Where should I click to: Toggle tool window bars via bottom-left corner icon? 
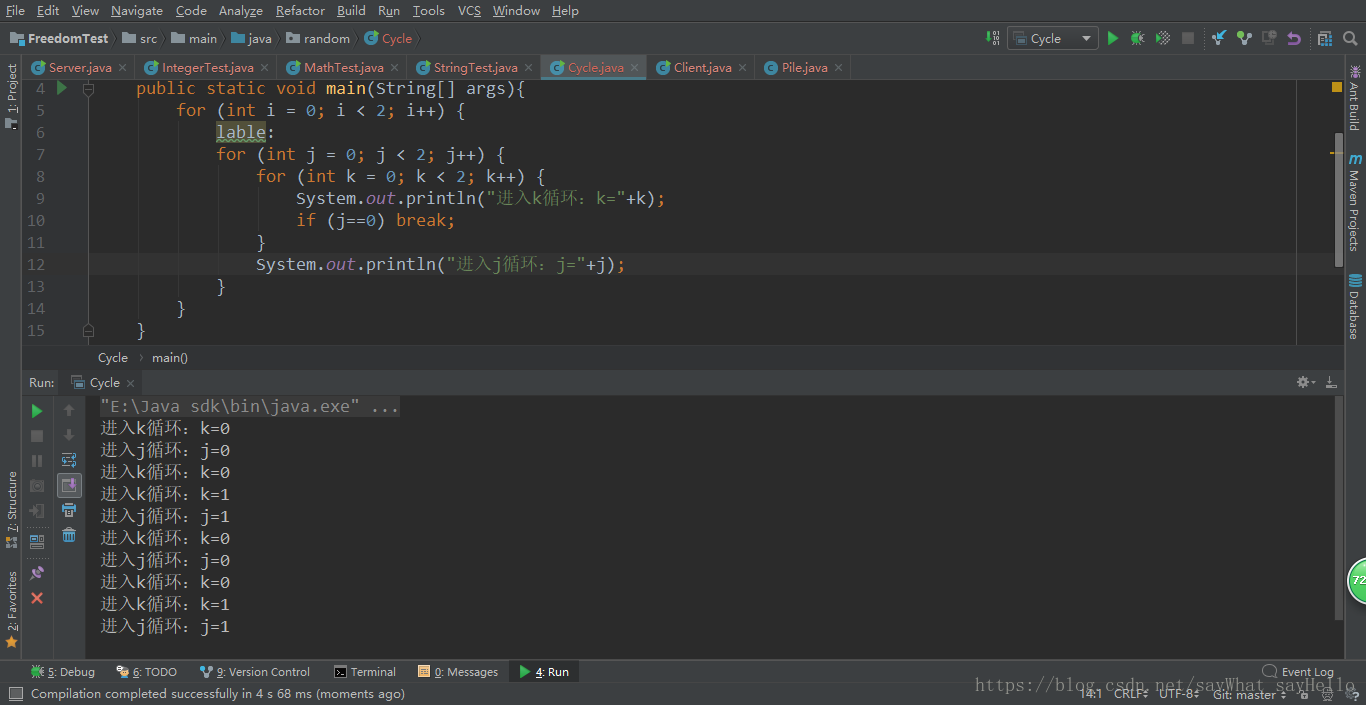pyautogui.click(x=14, y=693)
